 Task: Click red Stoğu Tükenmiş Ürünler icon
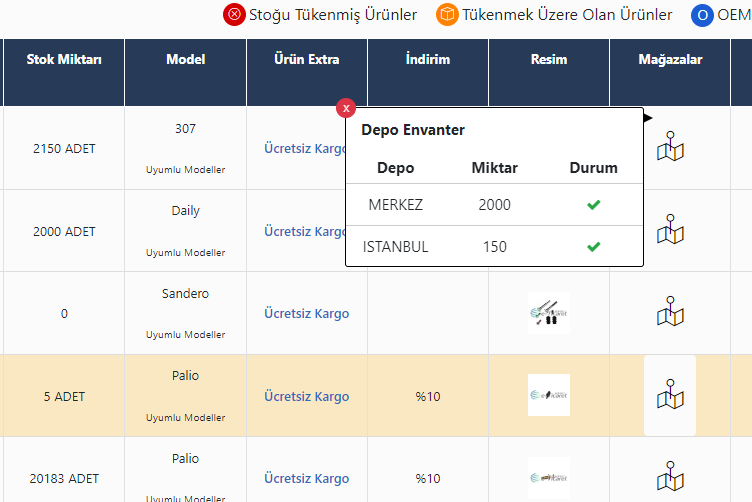(x=234, y=15)
